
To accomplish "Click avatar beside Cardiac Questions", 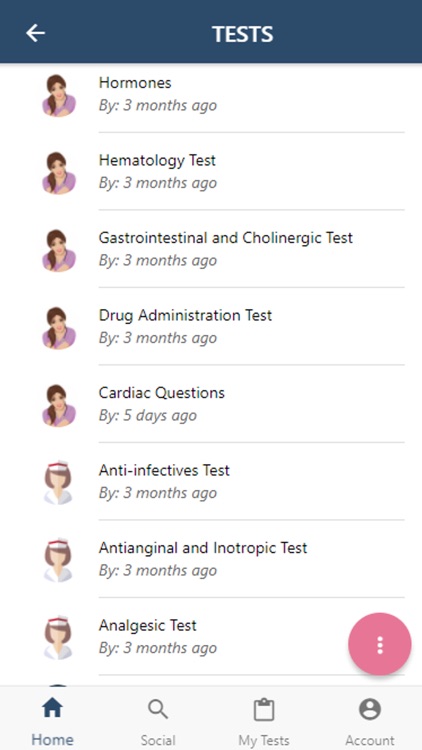I will (59, 405).
